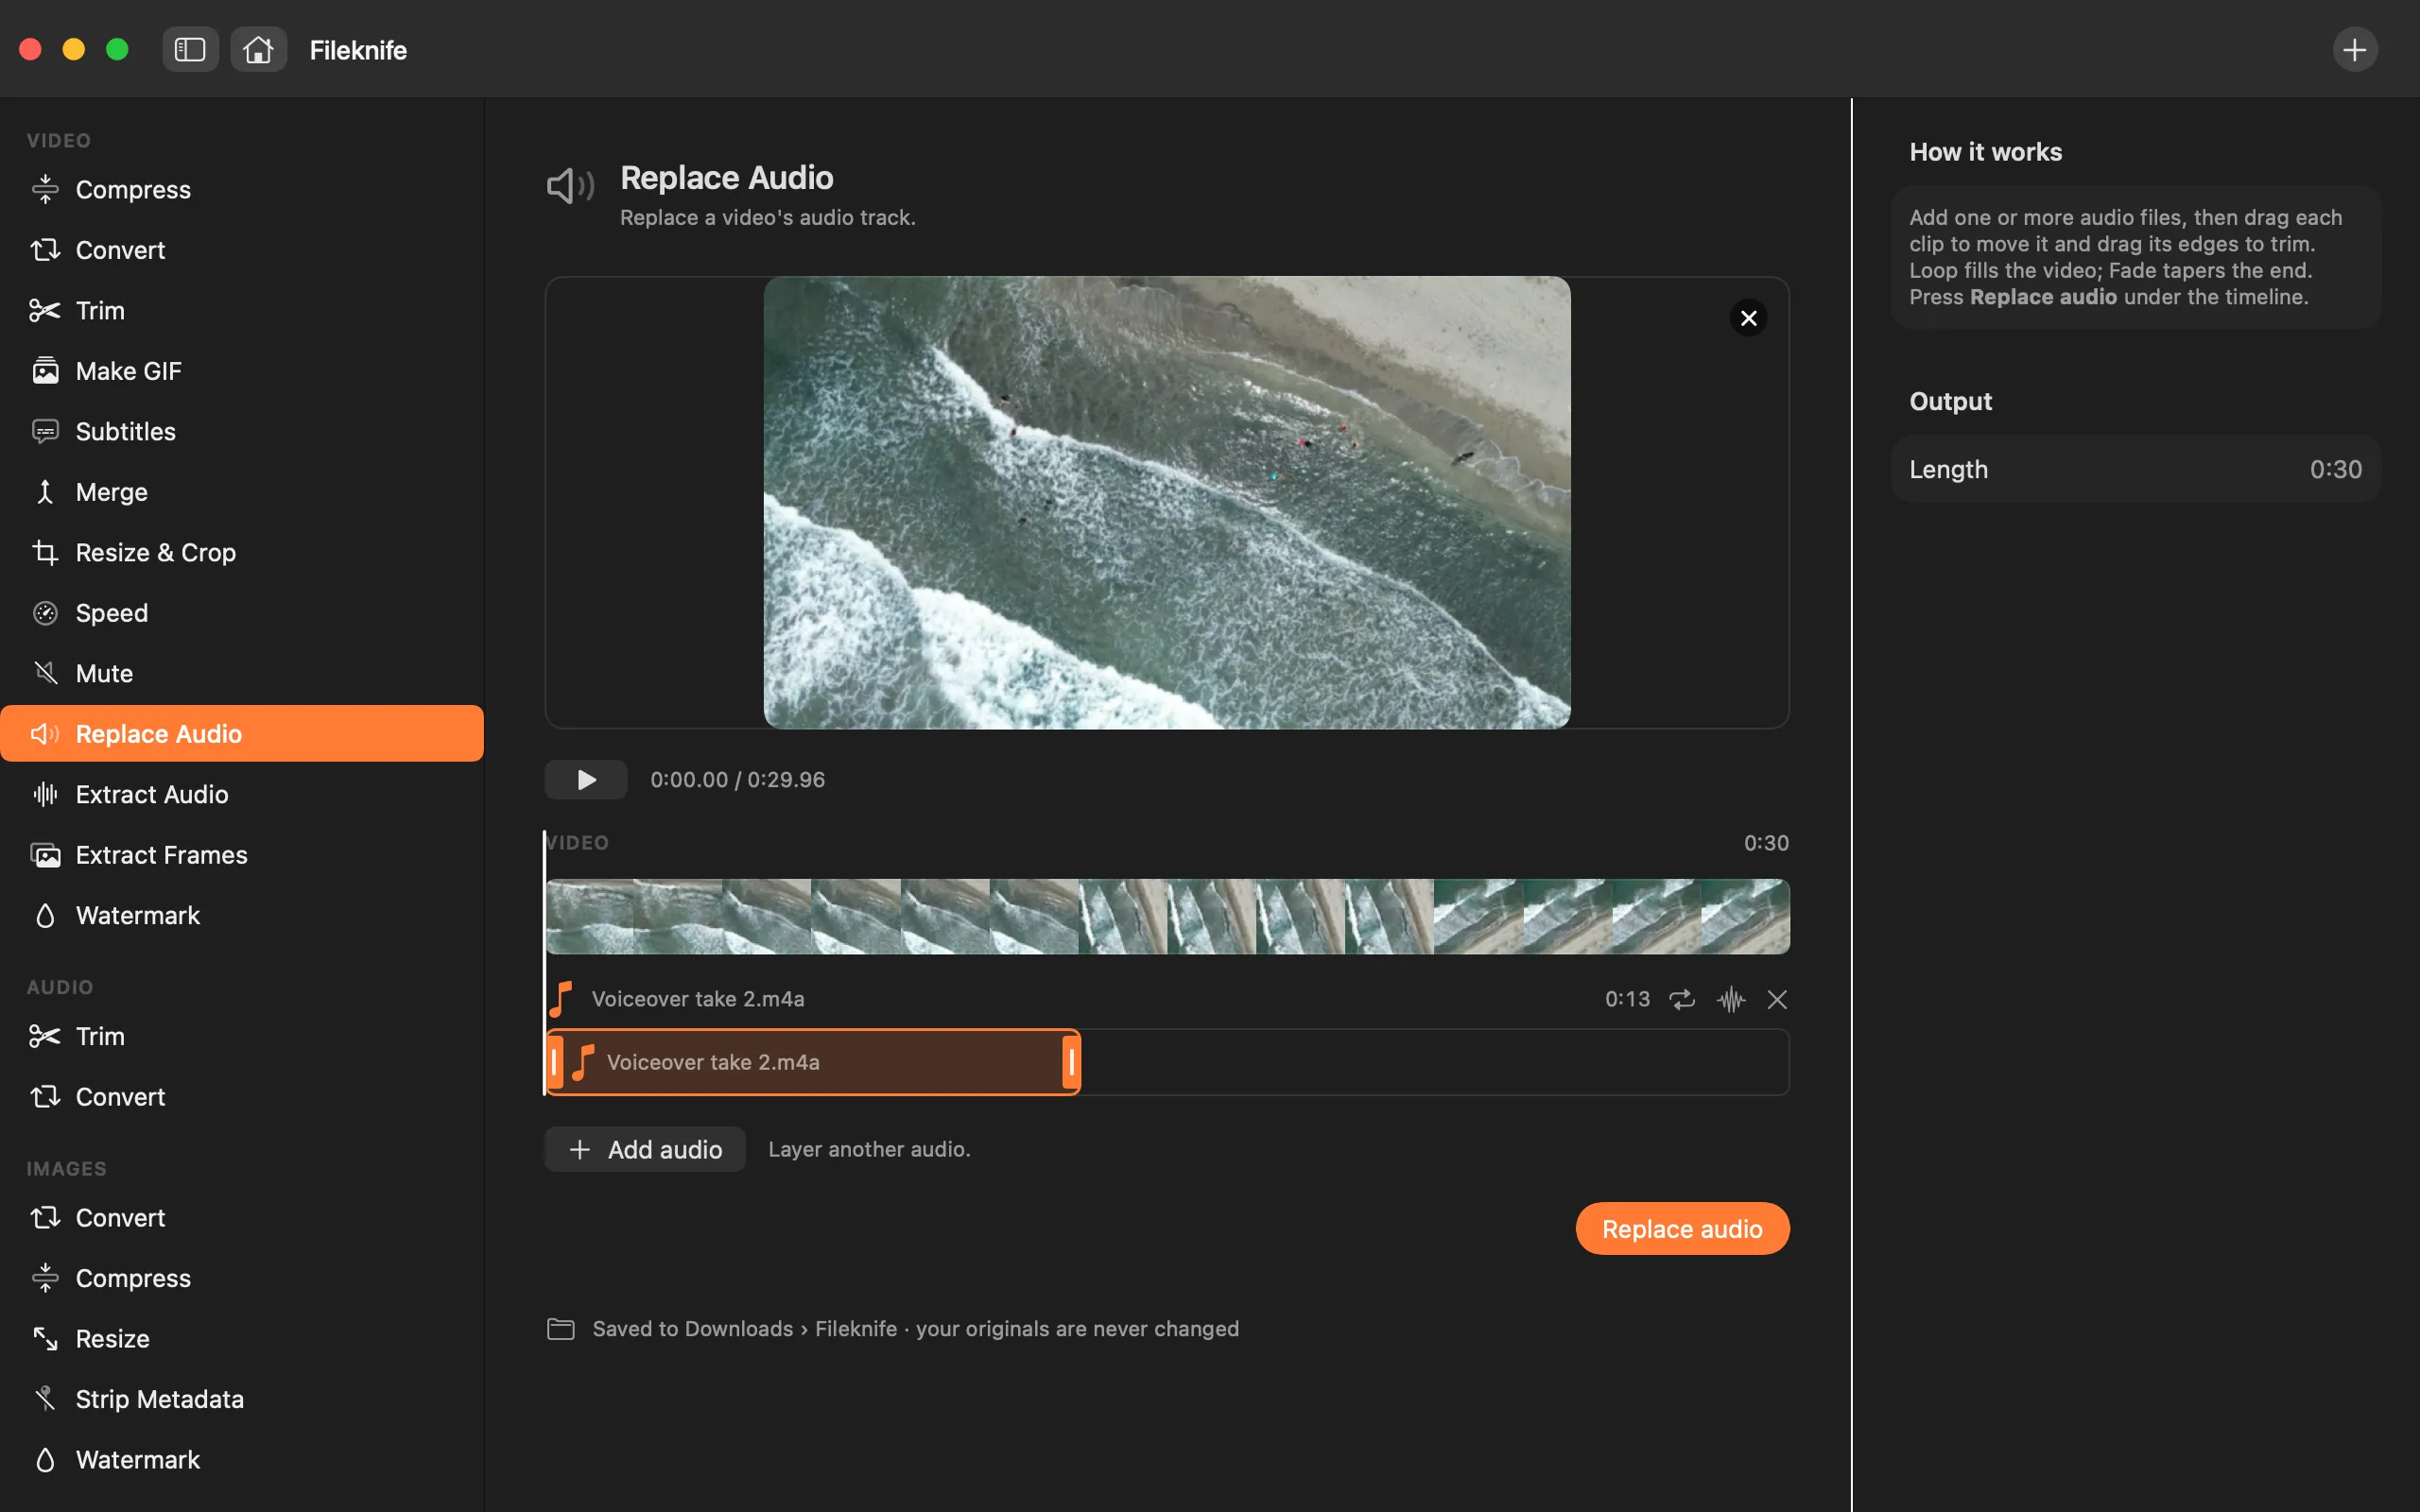Screen dimensions: 2420x1512
Task: Select the Extract Audio waveform icon
Action: [45, 794]
